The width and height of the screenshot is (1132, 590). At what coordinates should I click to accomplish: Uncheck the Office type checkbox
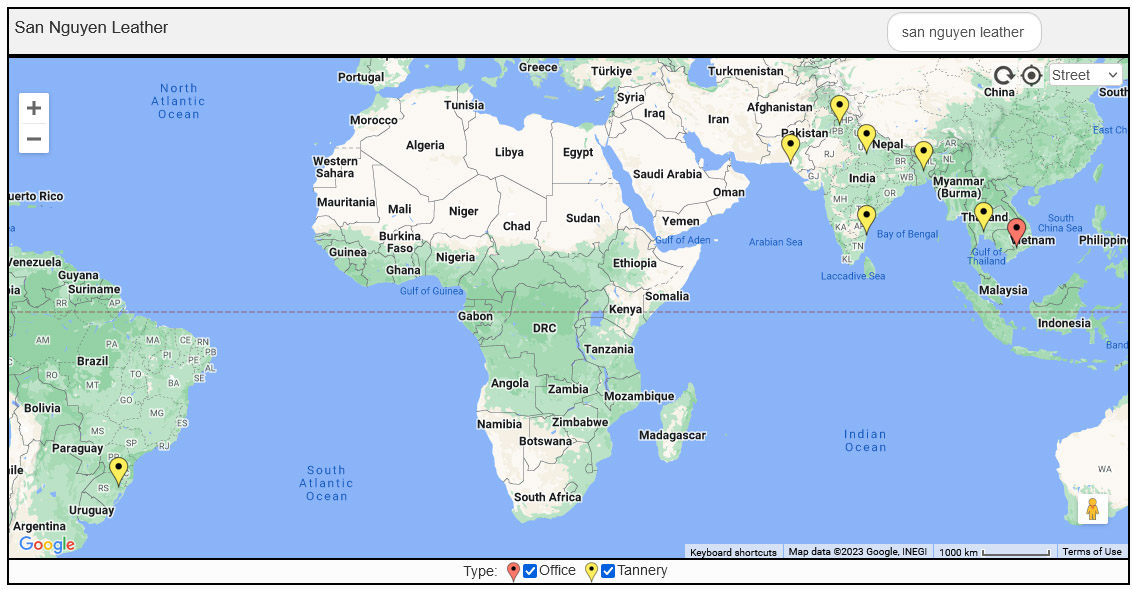[530, 571]
